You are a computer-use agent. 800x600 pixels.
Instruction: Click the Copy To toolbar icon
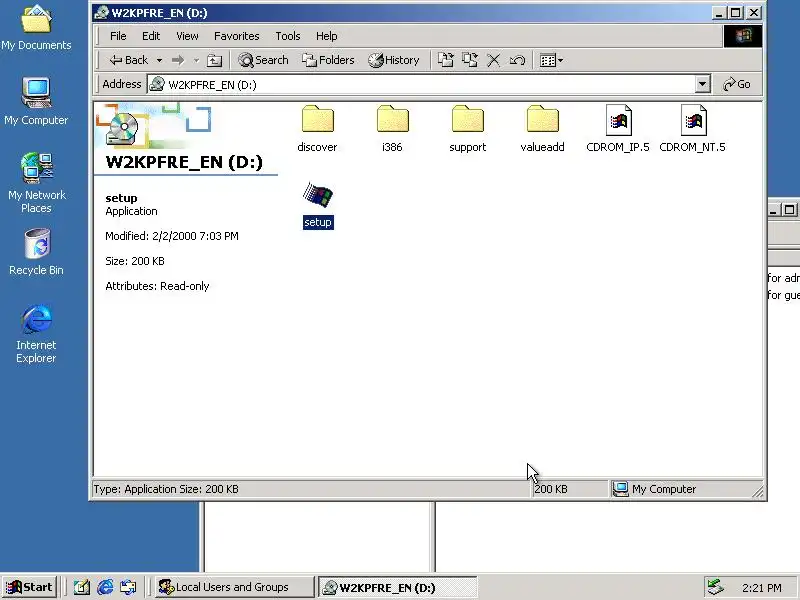click(x=469, y=60)
